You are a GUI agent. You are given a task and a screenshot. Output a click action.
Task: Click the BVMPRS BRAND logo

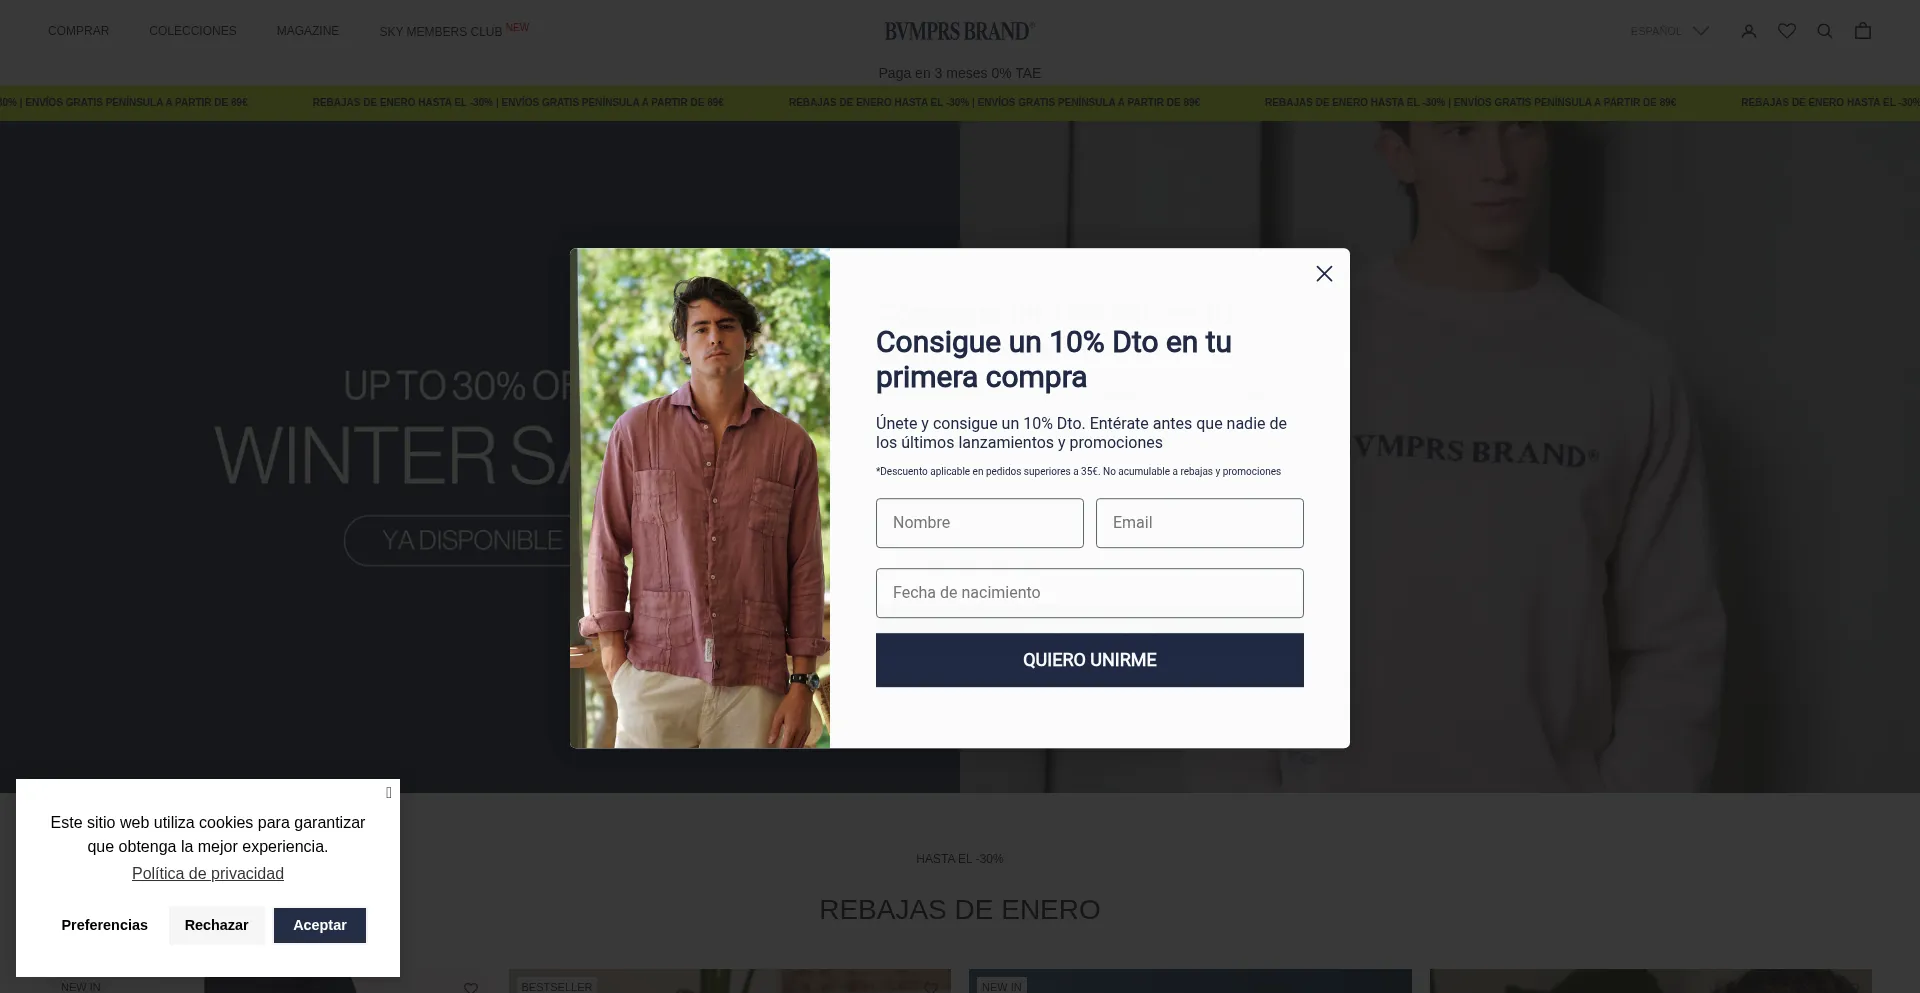pos(959,31)
